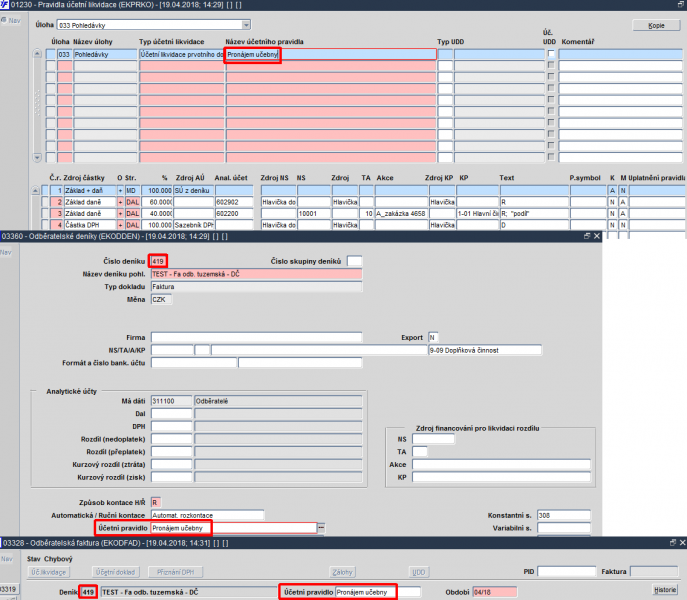This screenshot has width=687, height=600.
Task: Click the Typ účetní likvidace field in the first row
Action: [182, 54]
